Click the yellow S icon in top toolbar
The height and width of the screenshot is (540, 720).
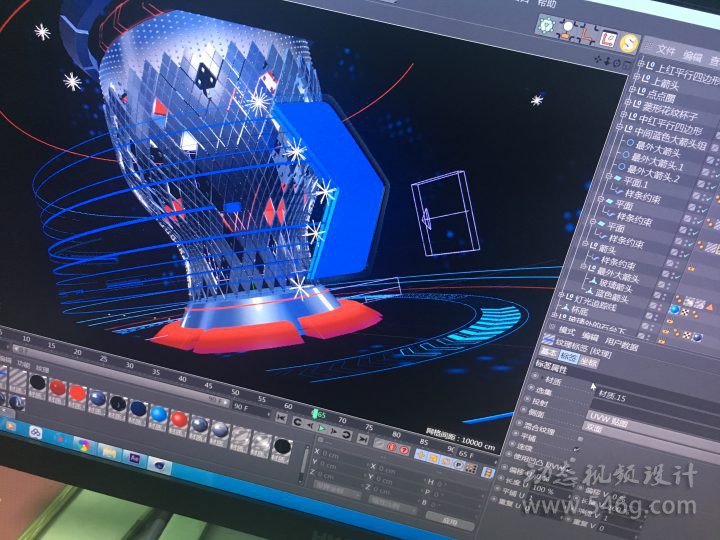pos(629,41)
